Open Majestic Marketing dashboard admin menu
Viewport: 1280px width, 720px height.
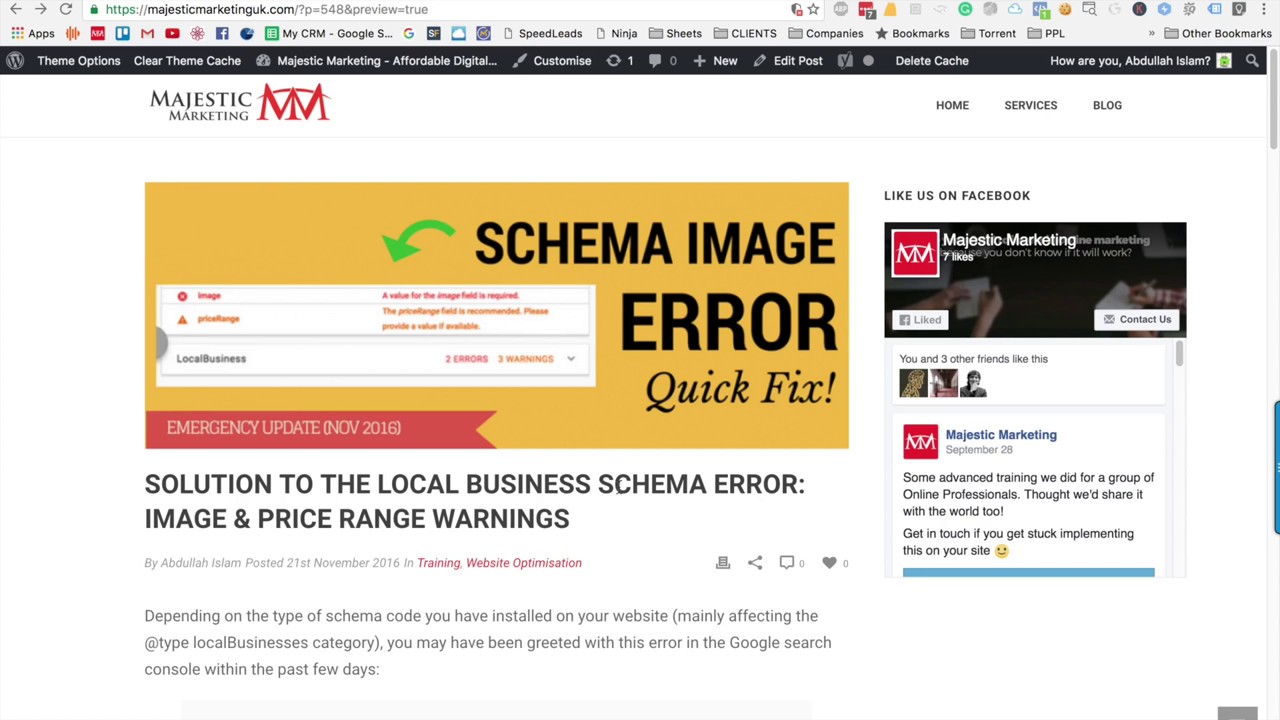point(376,60)
